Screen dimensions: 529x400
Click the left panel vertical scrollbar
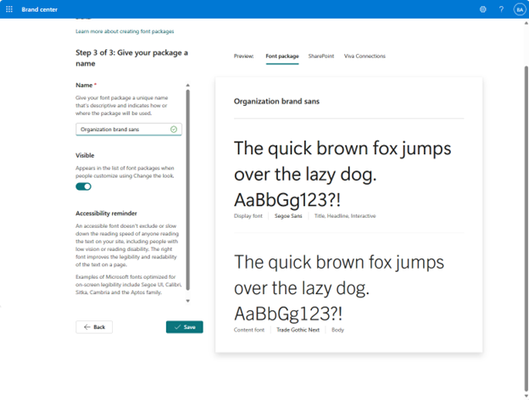point(188,190)
